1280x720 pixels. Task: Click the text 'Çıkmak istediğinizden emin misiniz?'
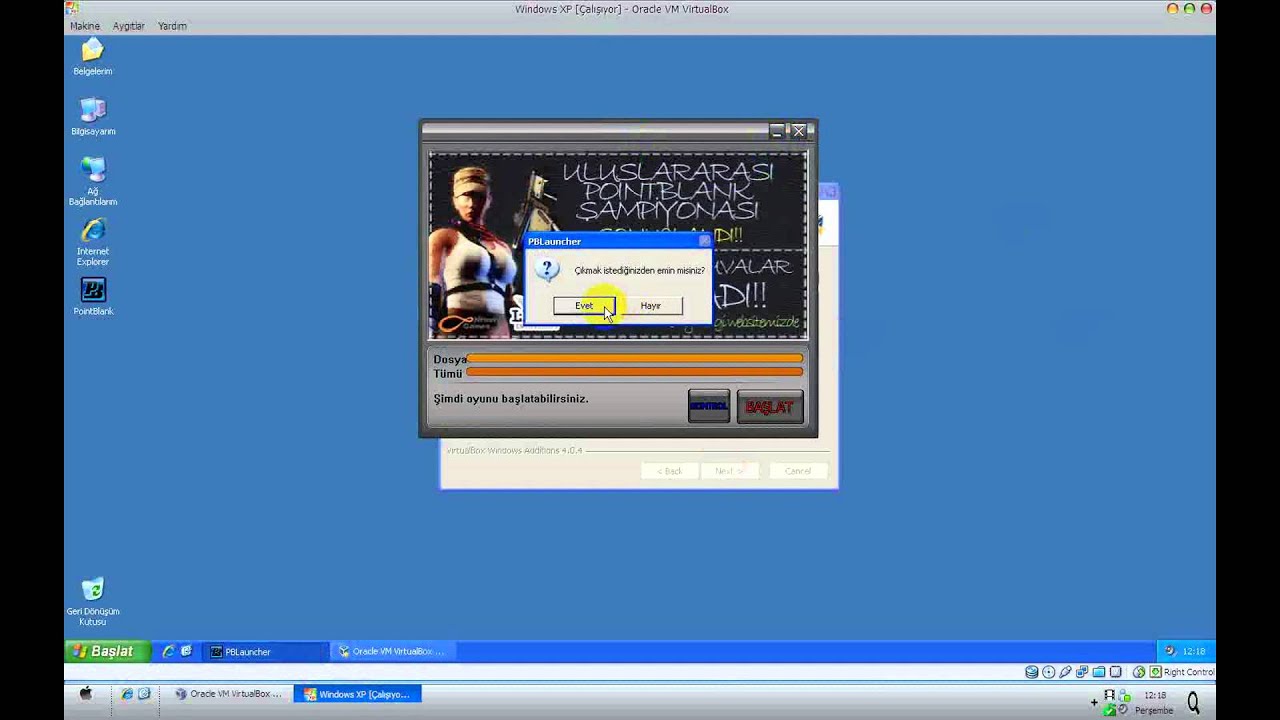(639, 270)
